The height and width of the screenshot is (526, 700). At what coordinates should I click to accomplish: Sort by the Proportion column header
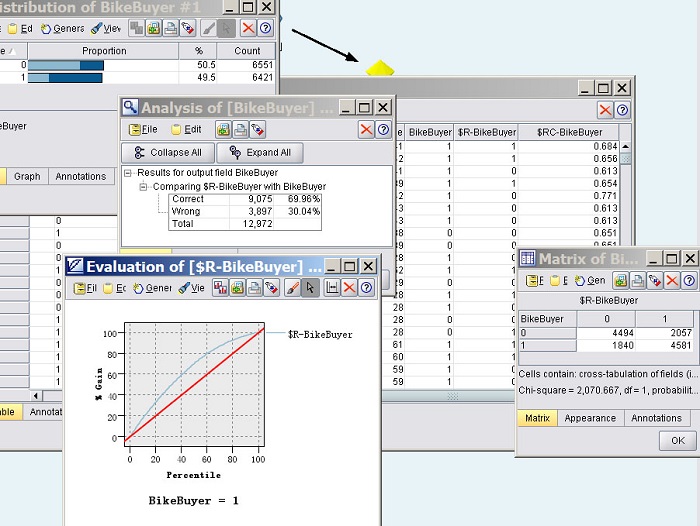(x=104, y=51)
